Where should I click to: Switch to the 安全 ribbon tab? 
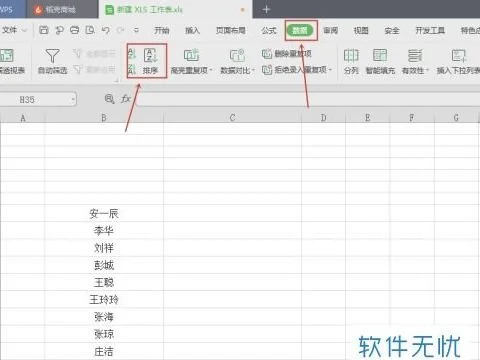point(392,31)
